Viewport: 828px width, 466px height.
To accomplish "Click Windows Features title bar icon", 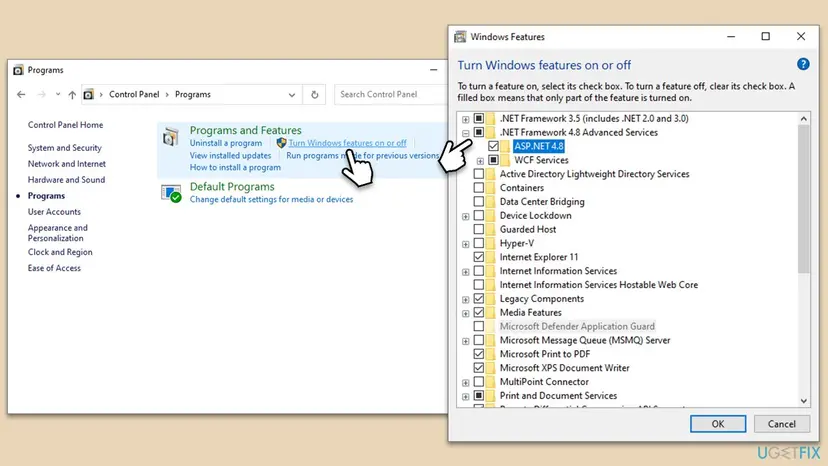I will pos(460,37).
